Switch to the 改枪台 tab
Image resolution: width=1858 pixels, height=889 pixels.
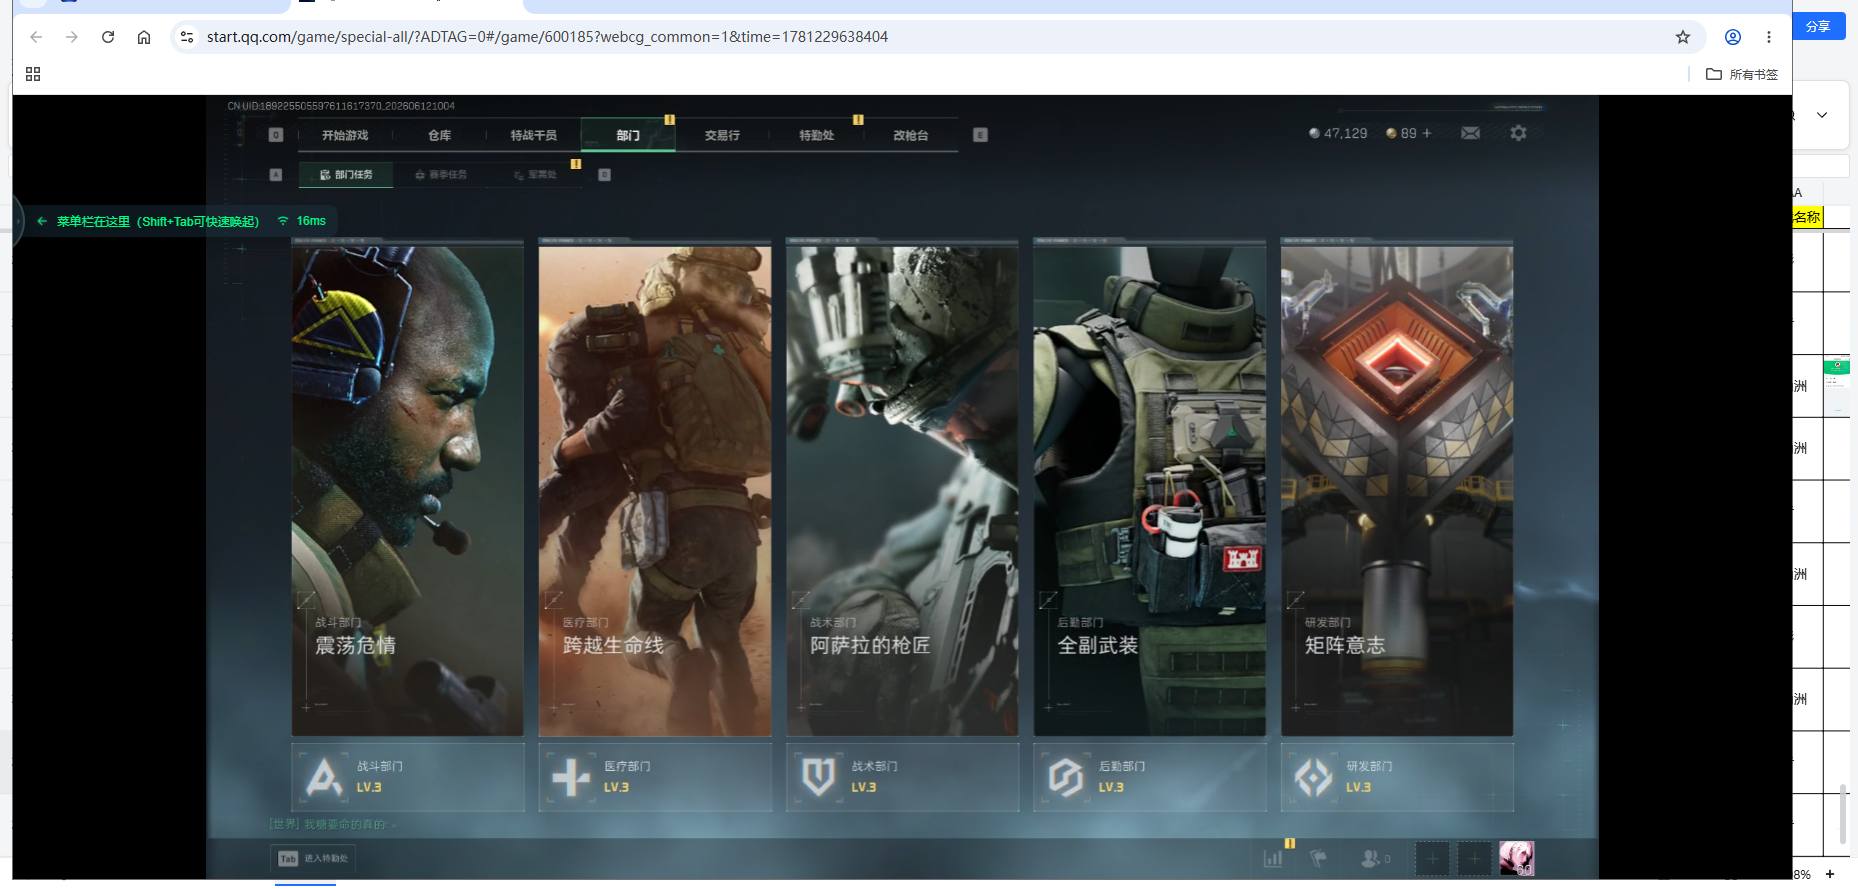(910, 135)
